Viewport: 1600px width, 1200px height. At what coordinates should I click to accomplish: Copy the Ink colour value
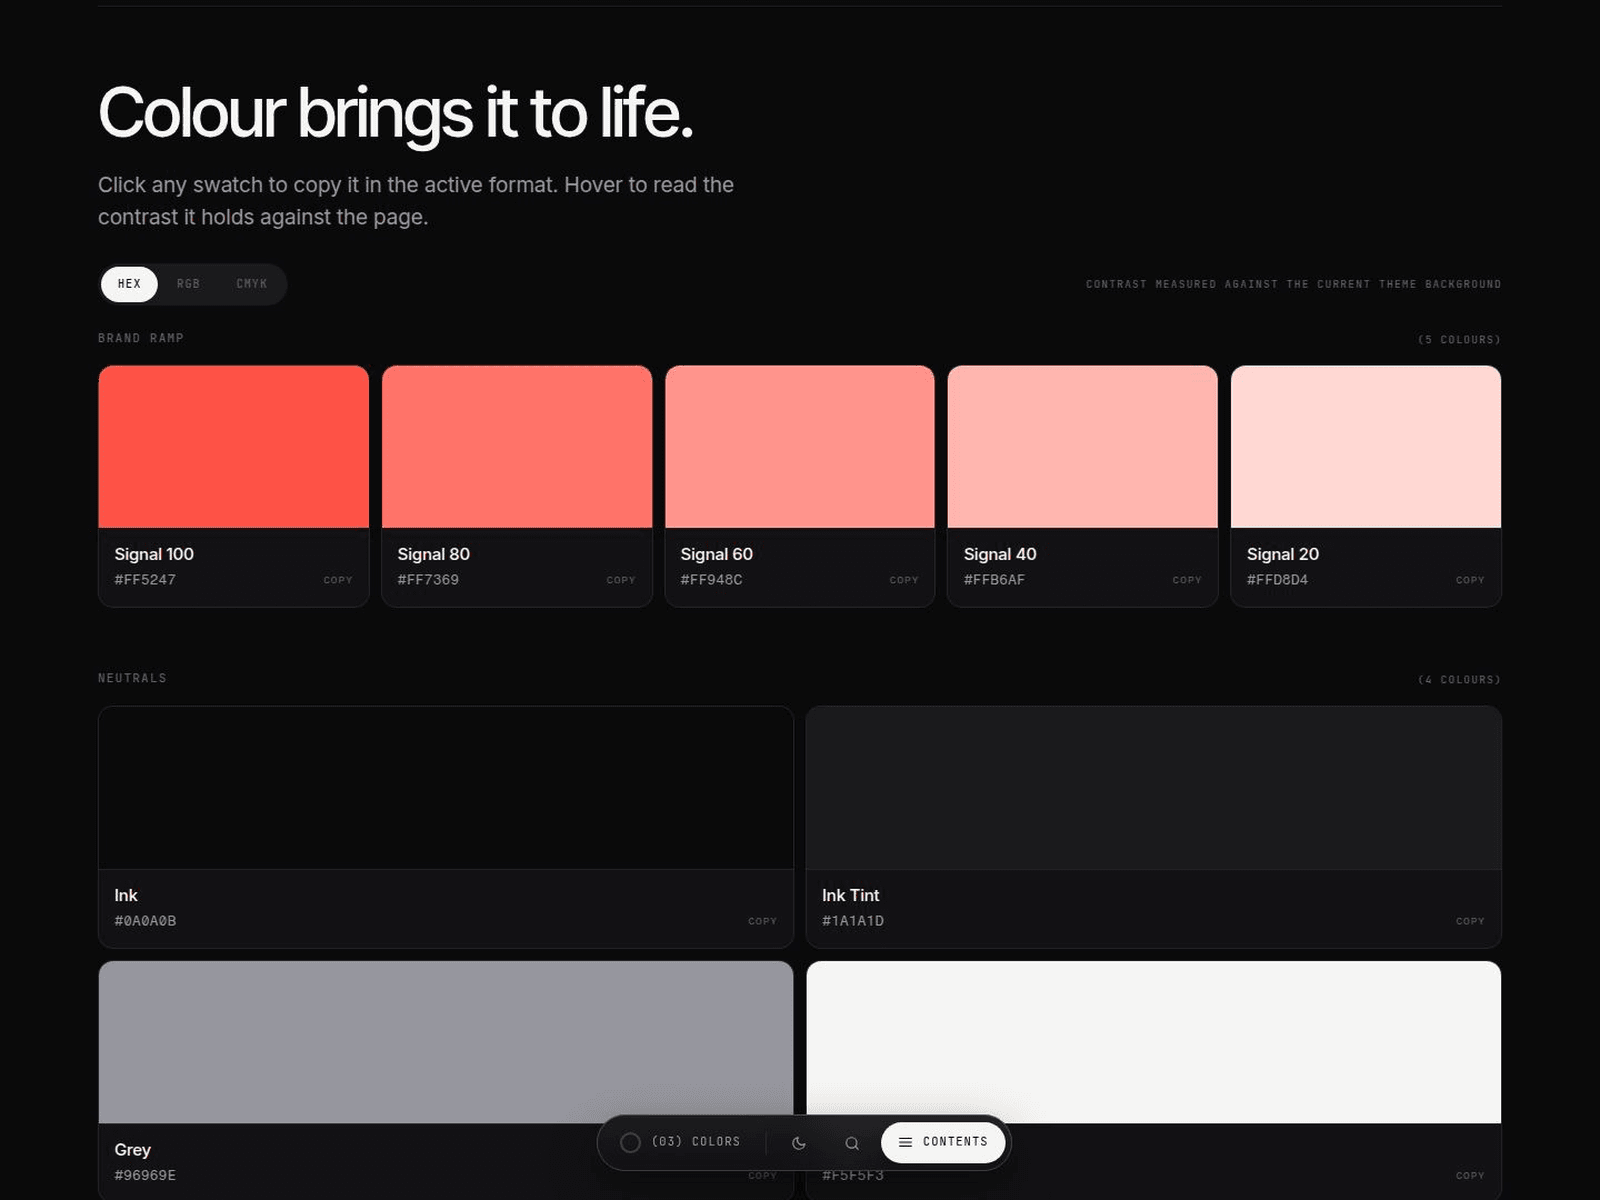[762, 921]
